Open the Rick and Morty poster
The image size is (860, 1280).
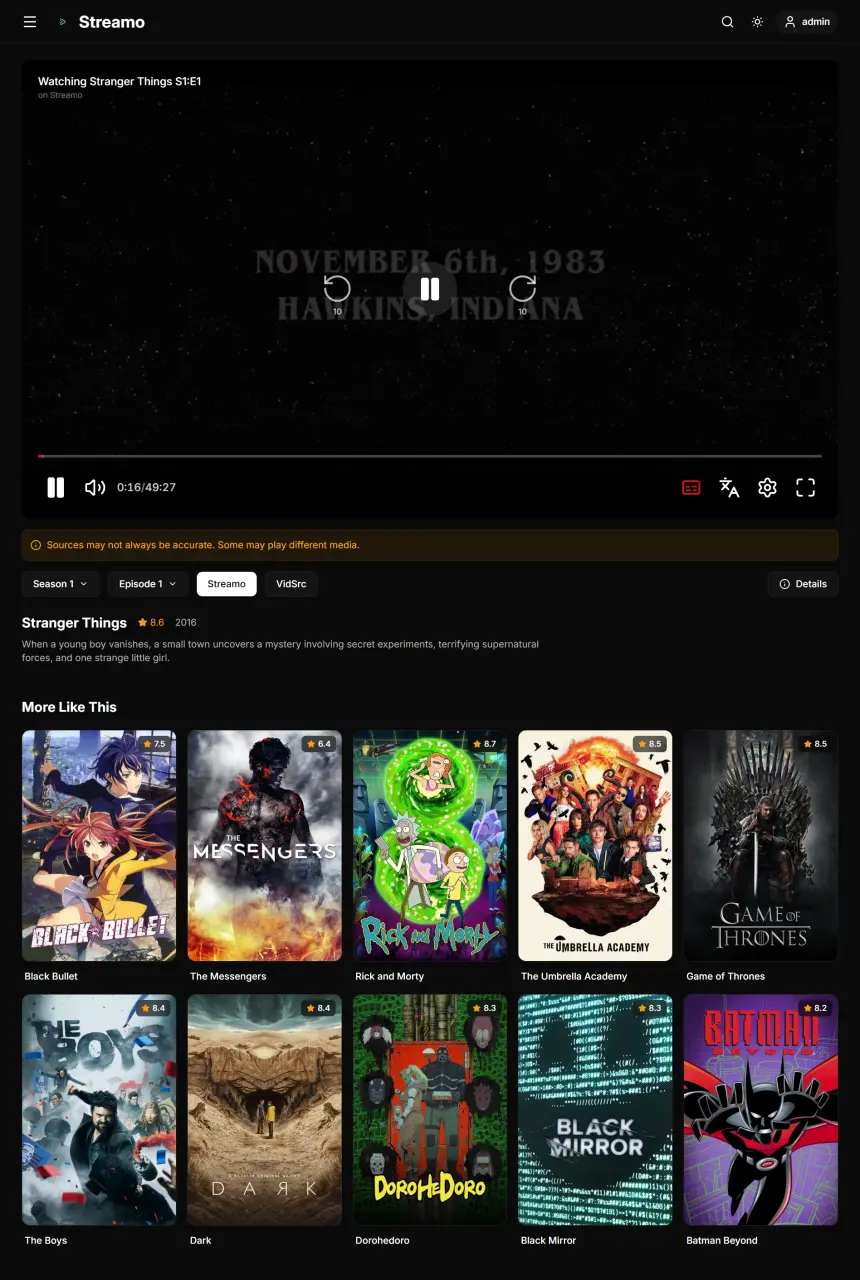point(430,845)
